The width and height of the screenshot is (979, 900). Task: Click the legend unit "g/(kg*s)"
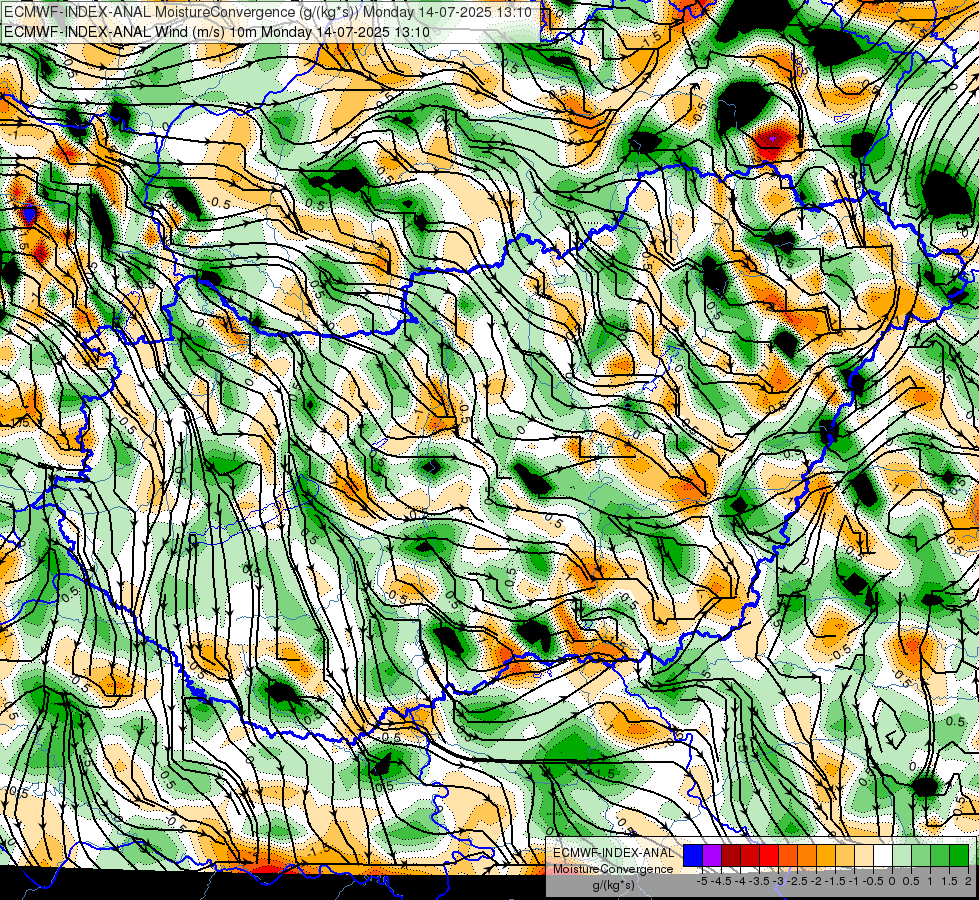pos(614,885)
